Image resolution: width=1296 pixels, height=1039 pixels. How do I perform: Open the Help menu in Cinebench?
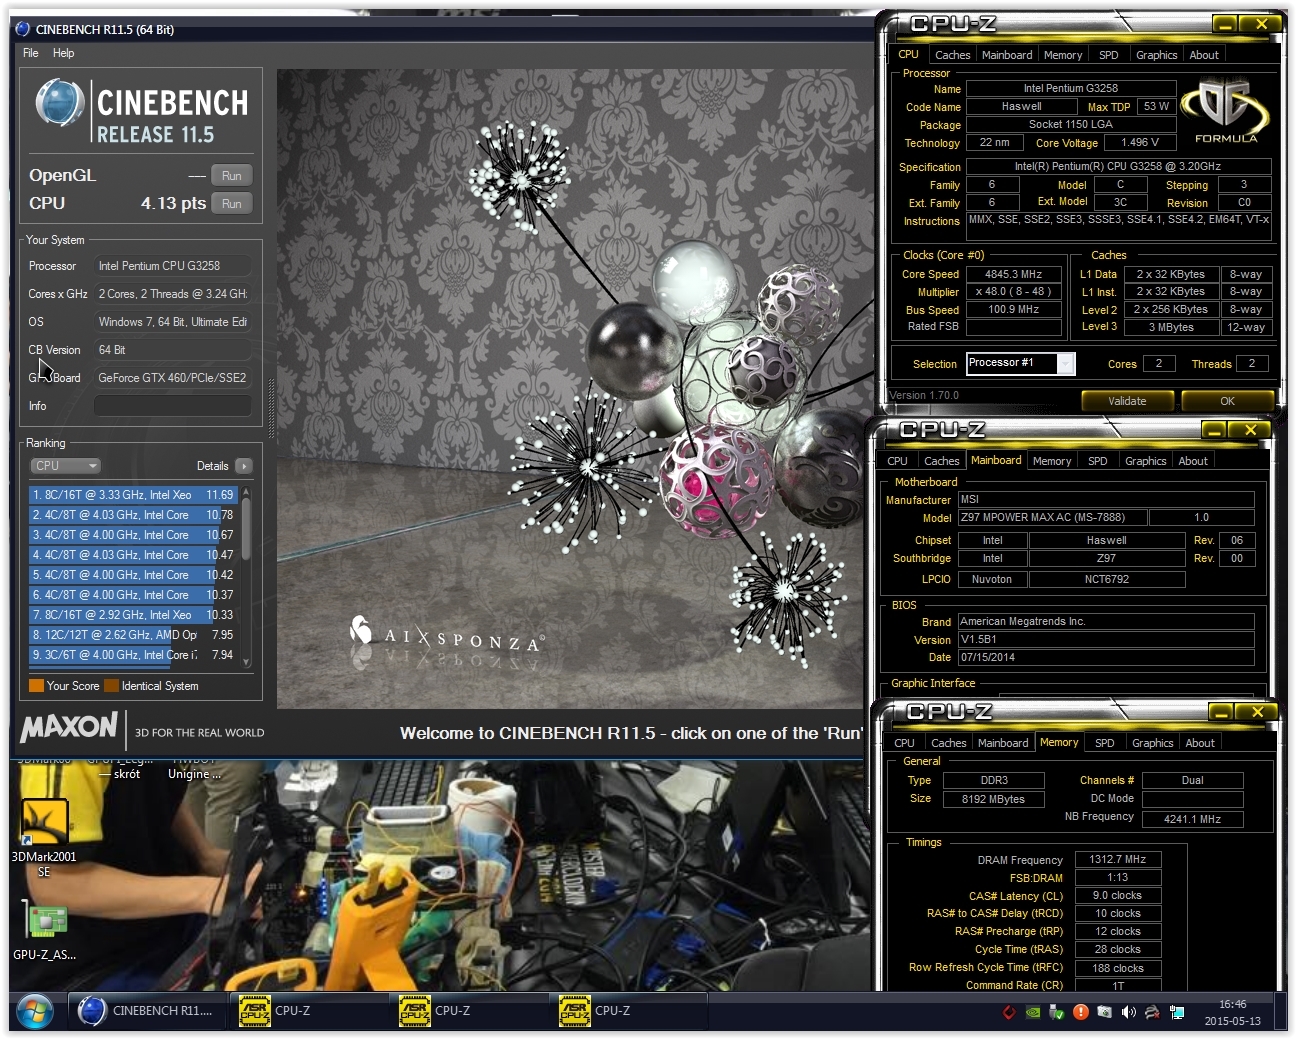click(x=64, y=53)
